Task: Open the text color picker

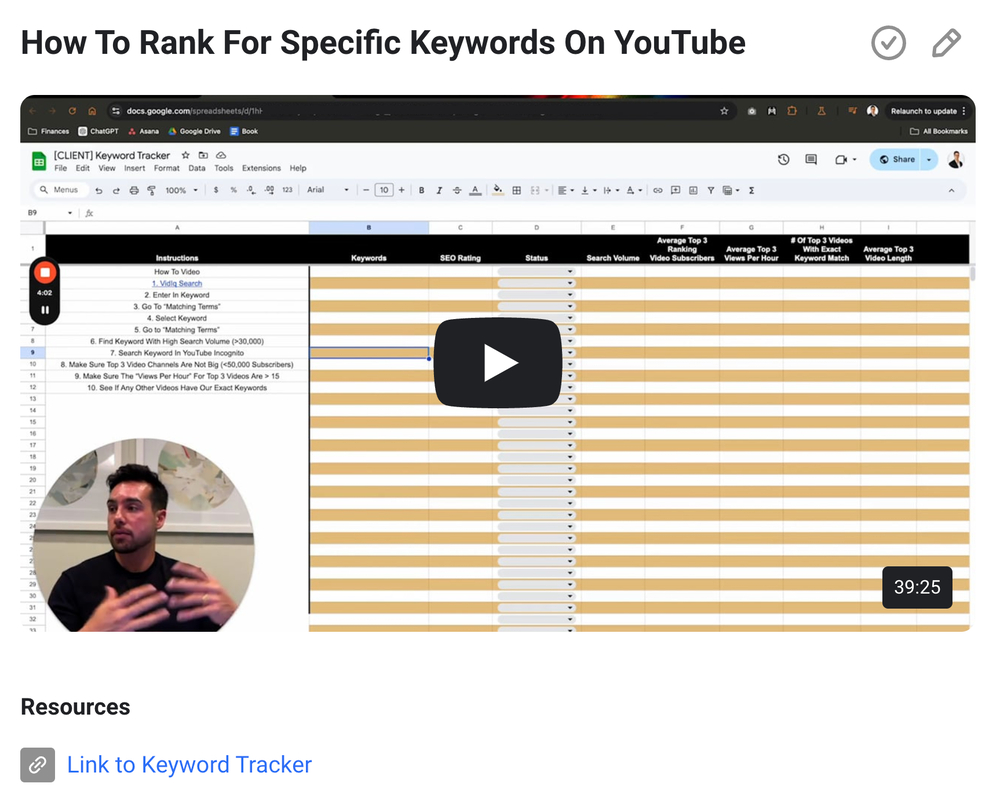Action: (475, 190)
